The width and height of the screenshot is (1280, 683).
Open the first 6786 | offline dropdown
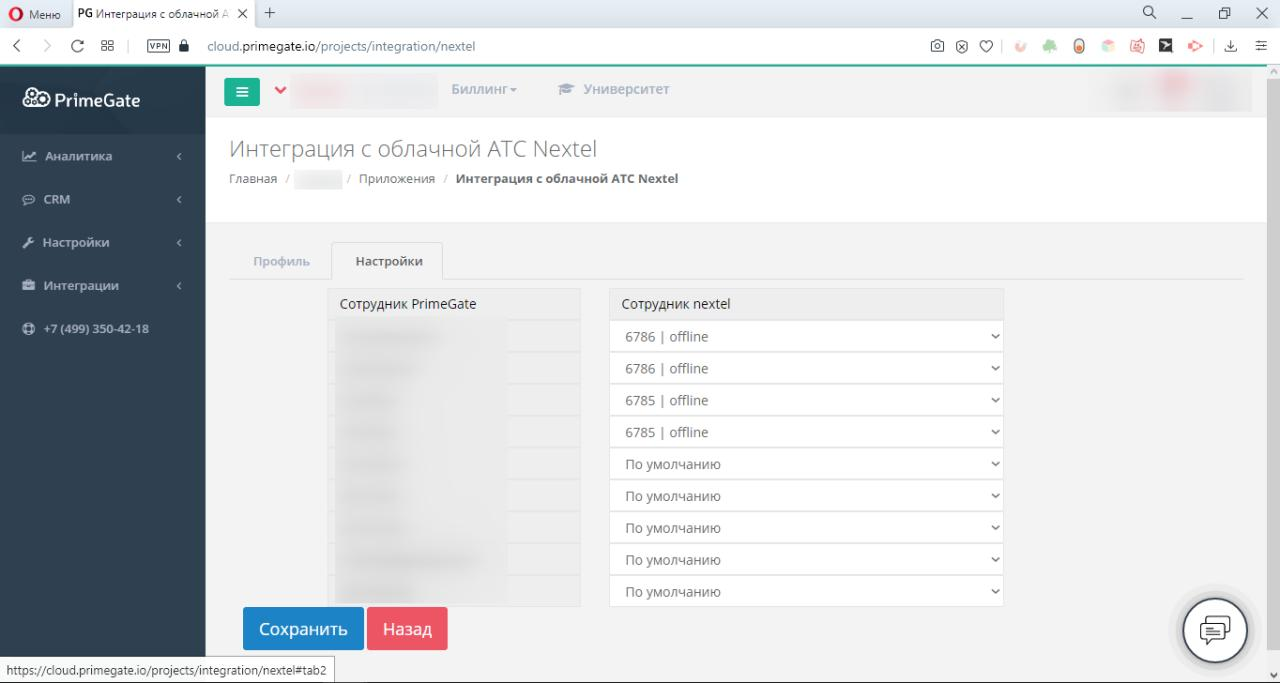(x=806, y=337)
